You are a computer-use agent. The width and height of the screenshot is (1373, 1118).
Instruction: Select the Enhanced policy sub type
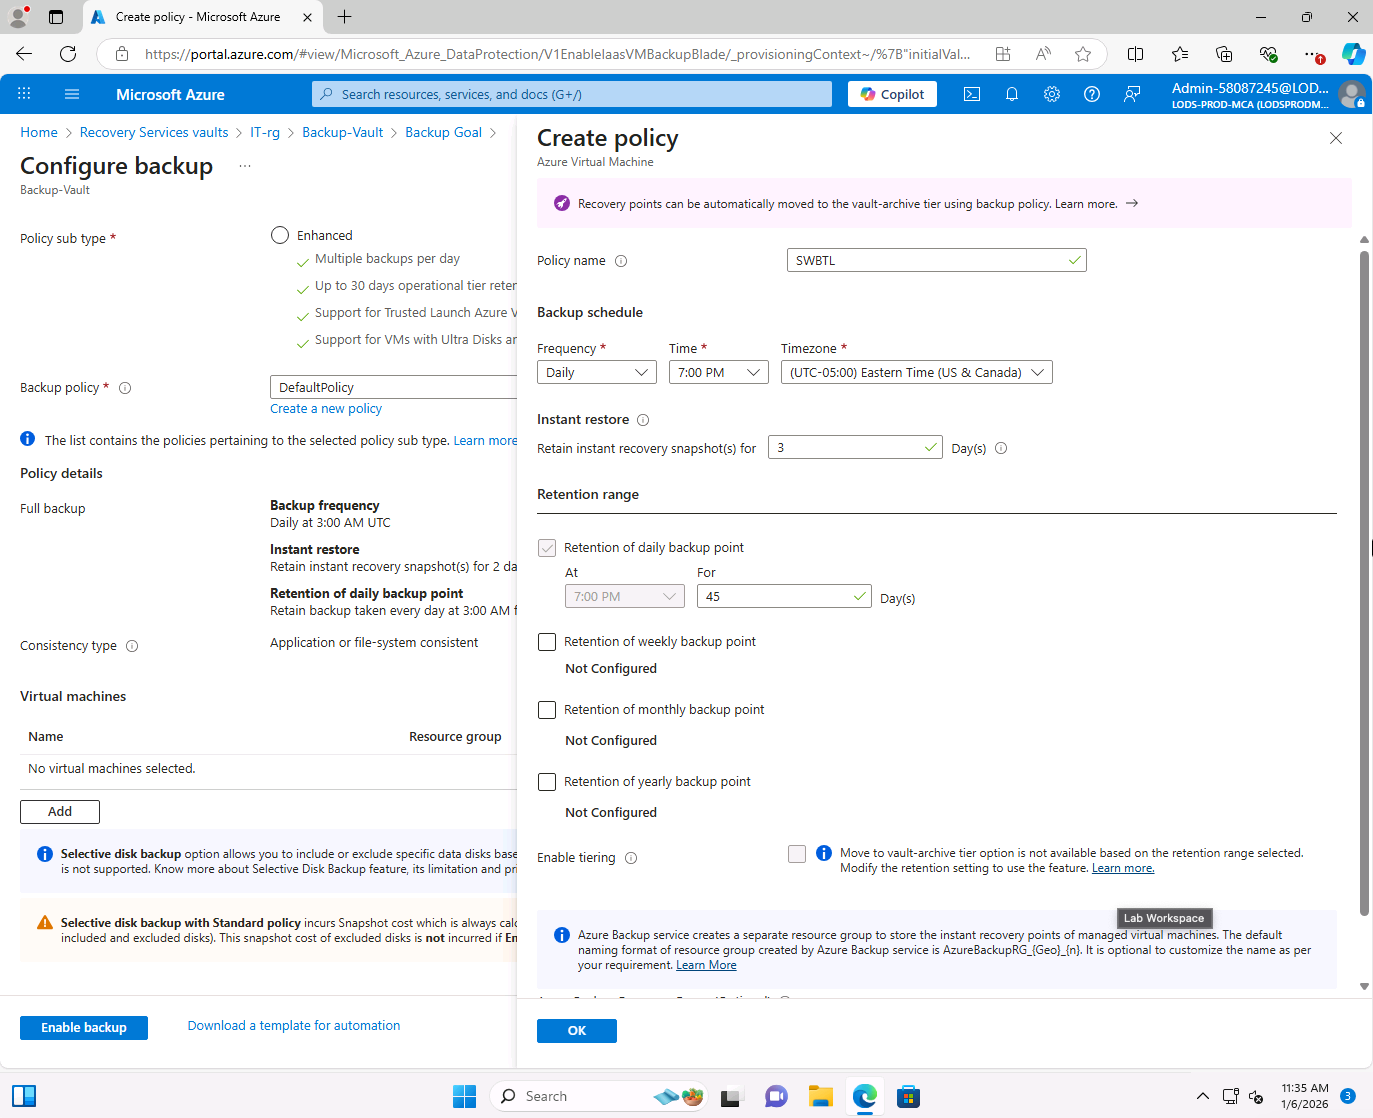coord(280,236)
